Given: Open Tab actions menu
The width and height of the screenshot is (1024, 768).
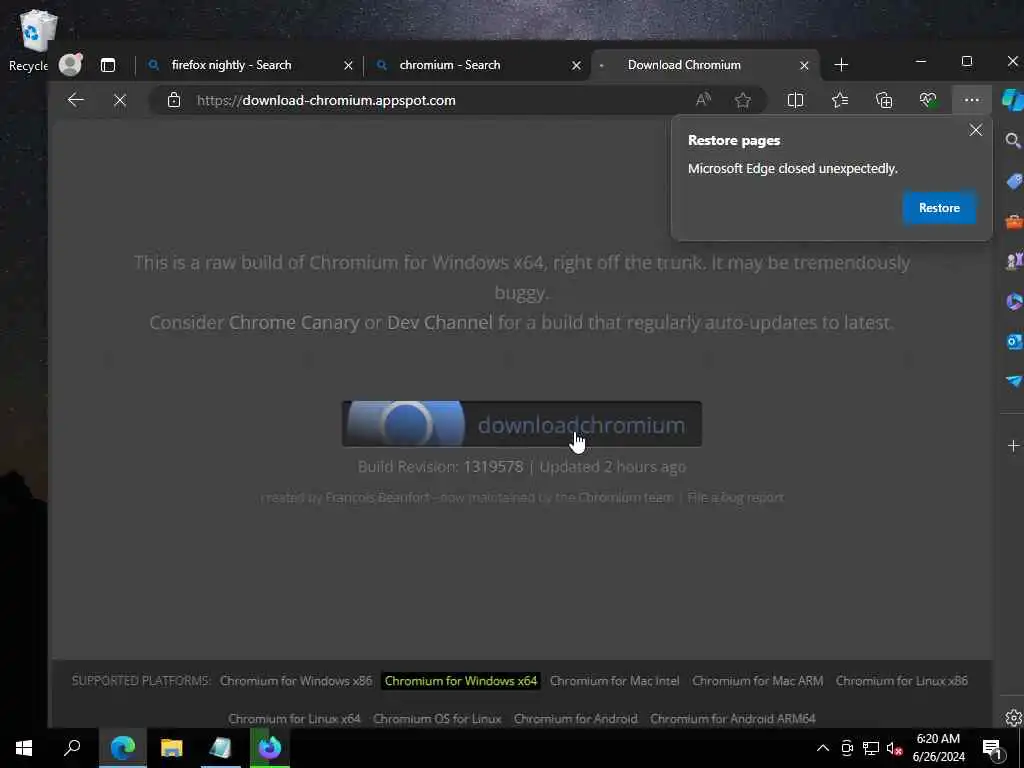Looking at the screenshot, I should 108,65.
